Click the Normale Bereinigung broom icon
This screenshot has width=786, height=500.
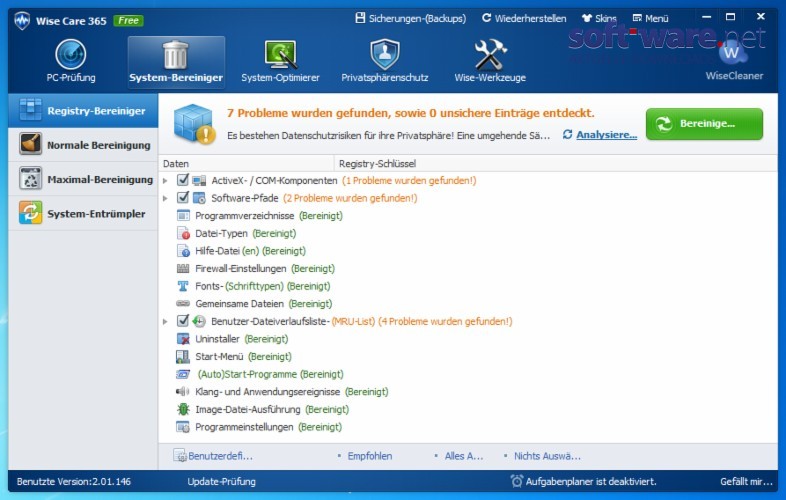(31, 144)
